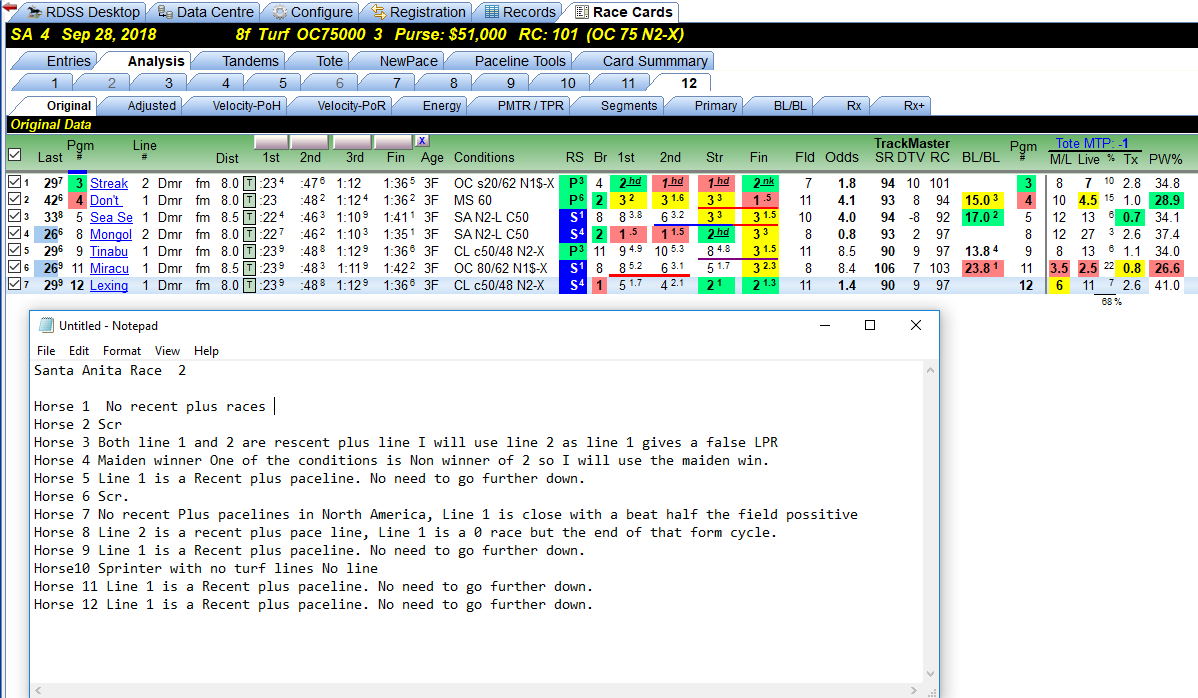Uncheck the checkbox for the Streak row
This screenshot has width=1198, height=698.
[x=14, y=183]
